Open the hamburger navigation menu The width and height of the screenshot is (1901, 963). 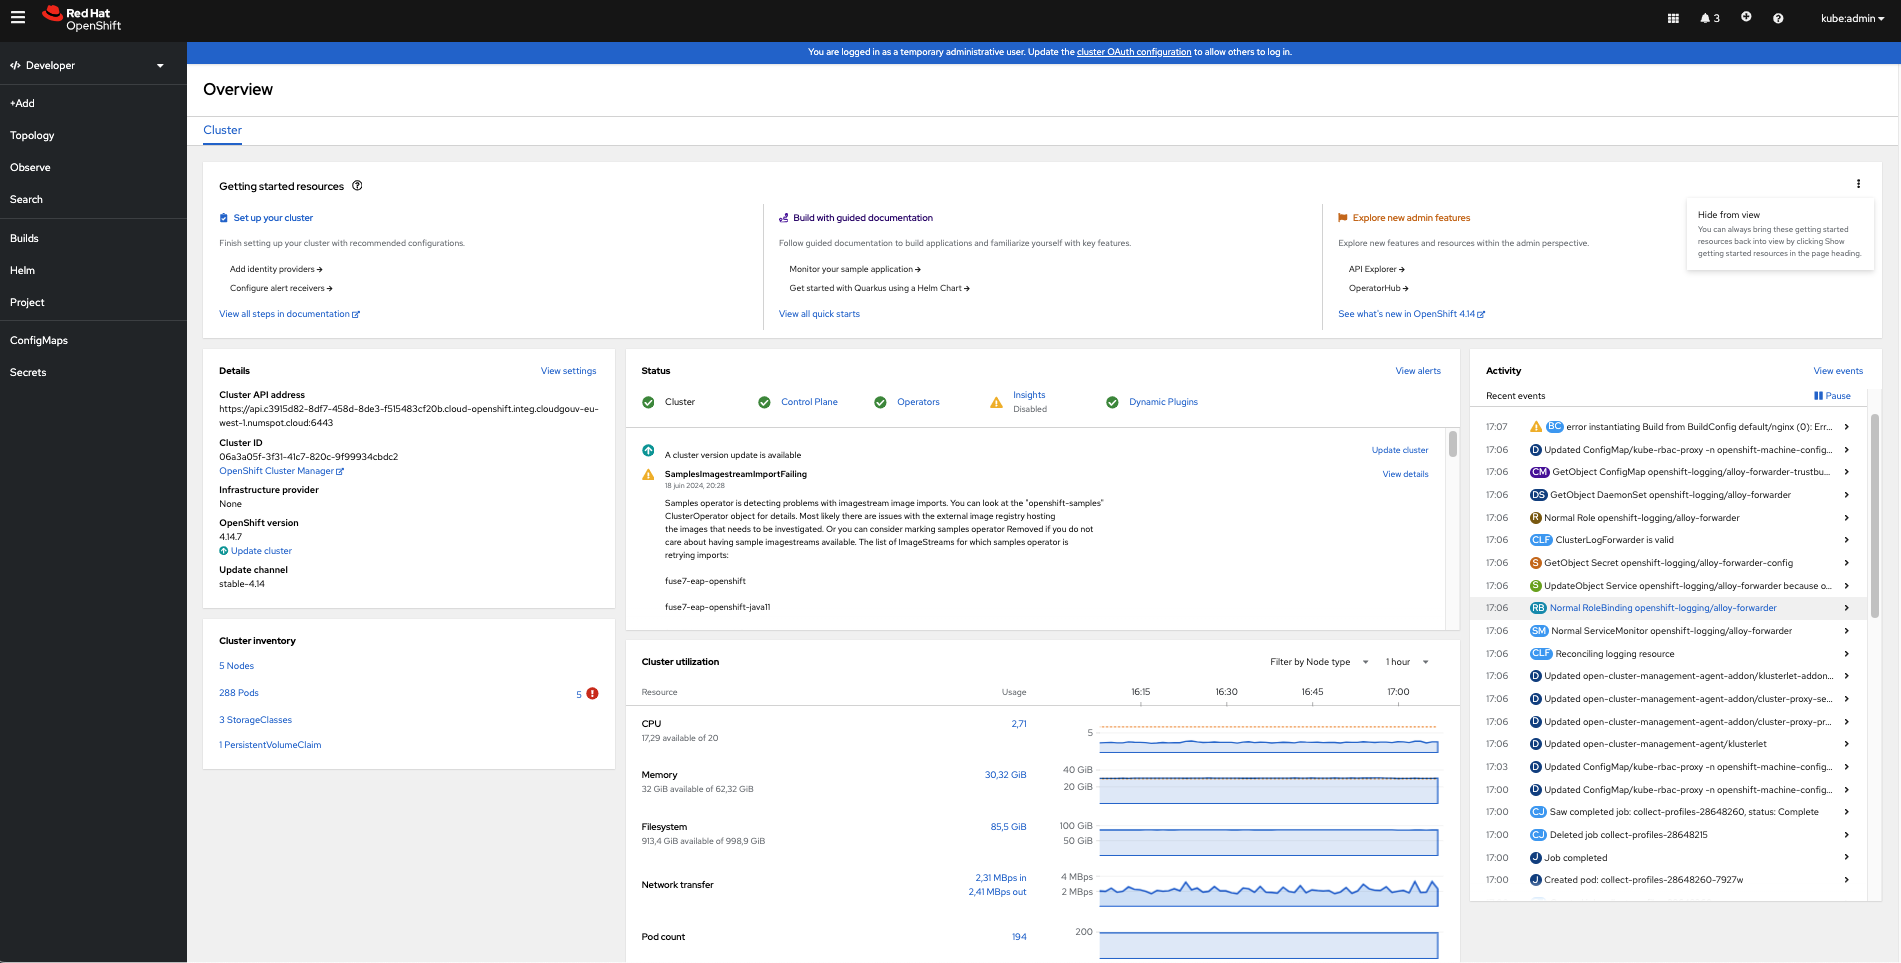tap(18, 17)
